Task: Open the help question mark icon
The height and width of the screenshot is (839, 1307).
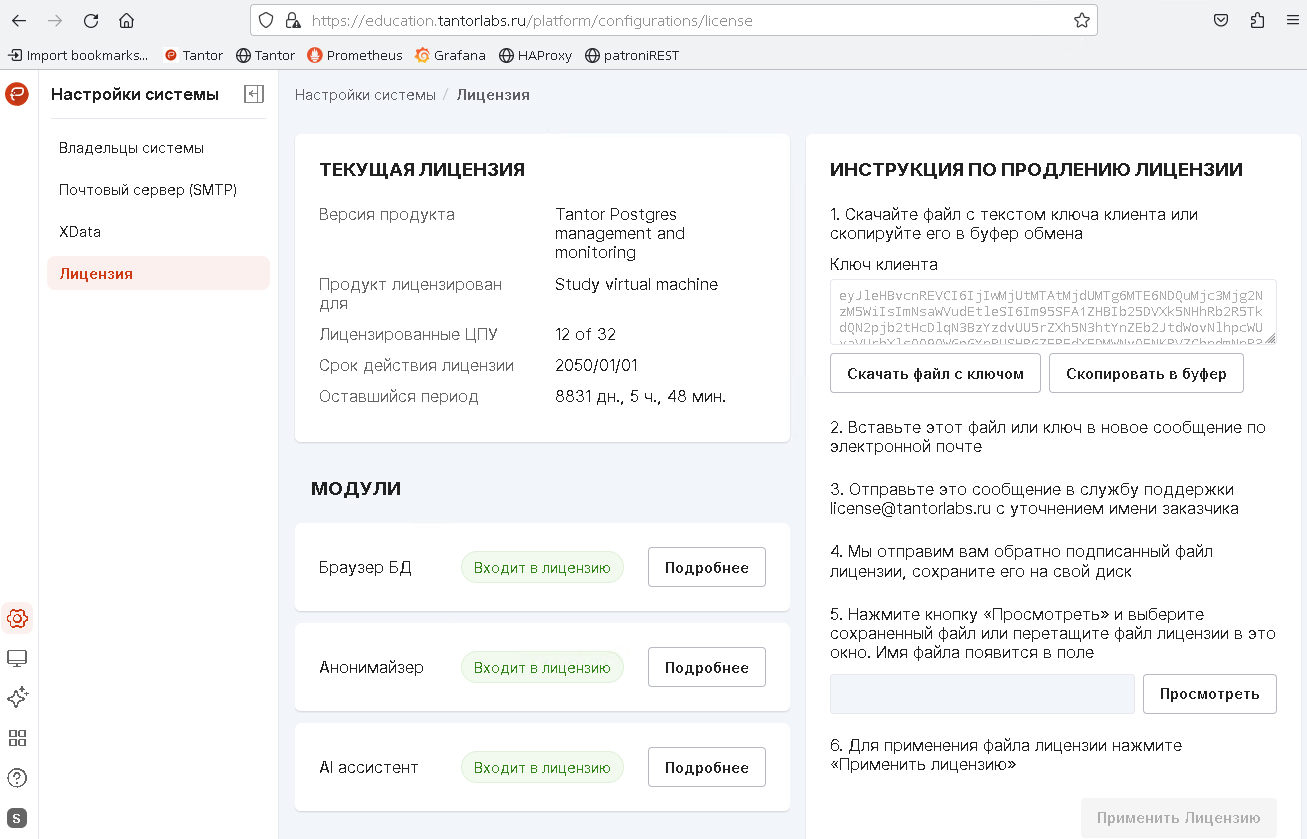Action: tap(17, 778)
